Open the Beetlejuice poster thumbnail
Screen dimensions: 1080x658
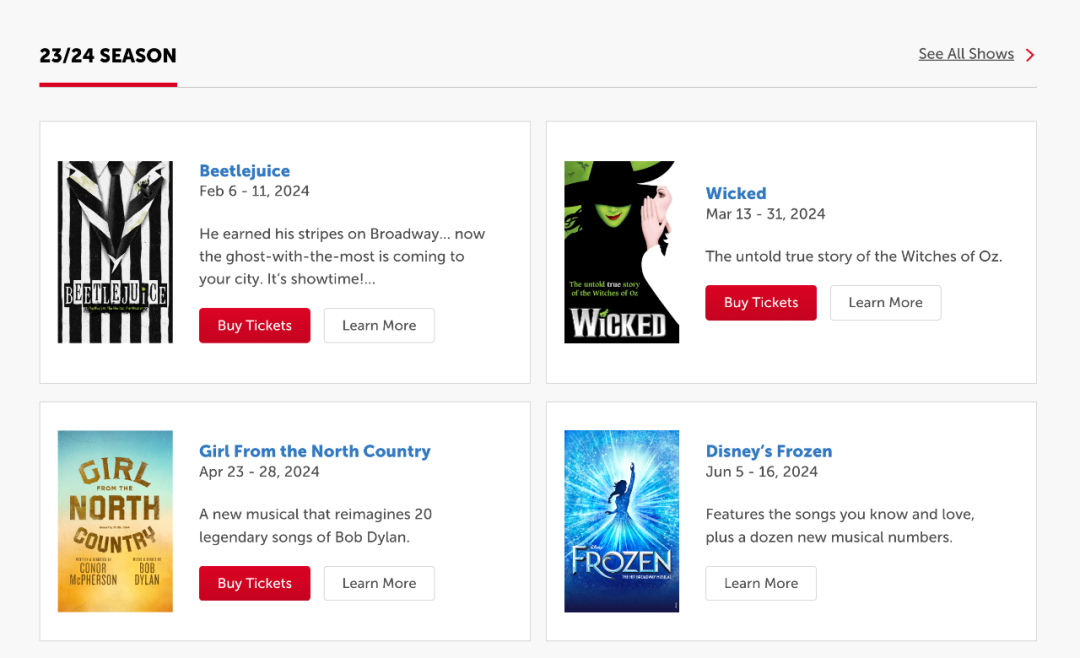pos(115,252)
